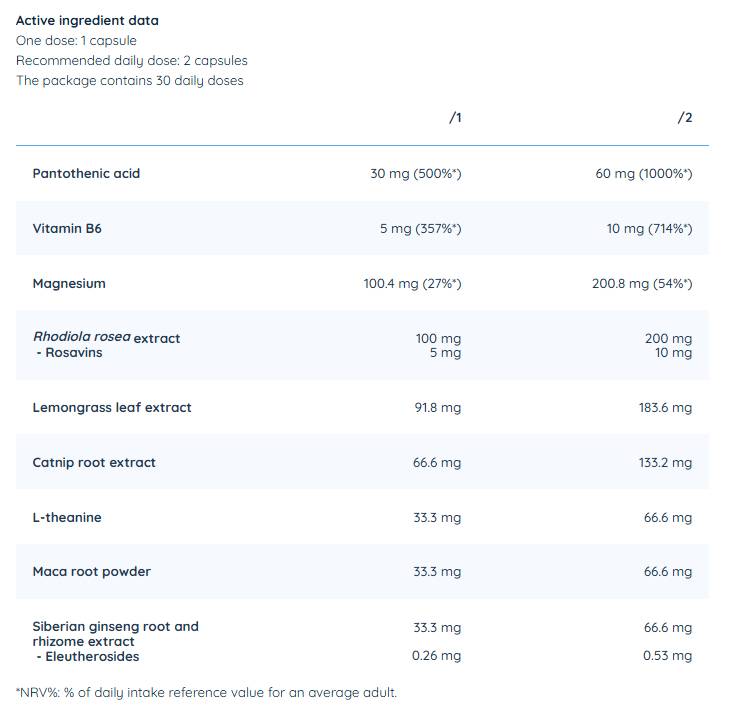Click the "/2" column header
The width and height of the screenshot is (737, 712).
click(x=685, y=118)
